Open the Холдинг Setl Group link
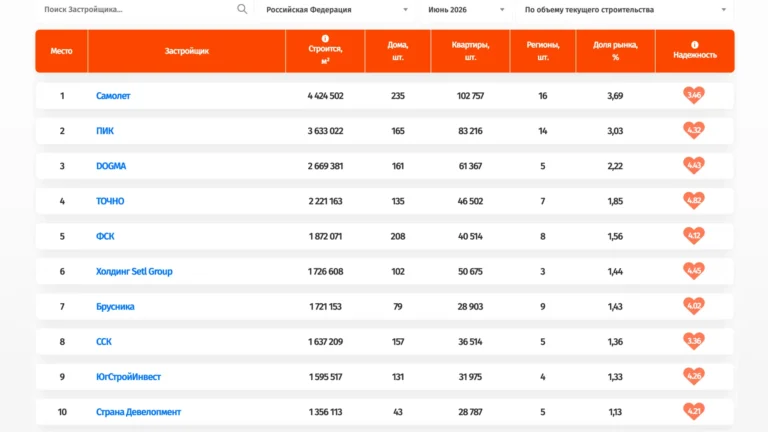The width and height of the screenshot is (768, 432). click(134, 271)
